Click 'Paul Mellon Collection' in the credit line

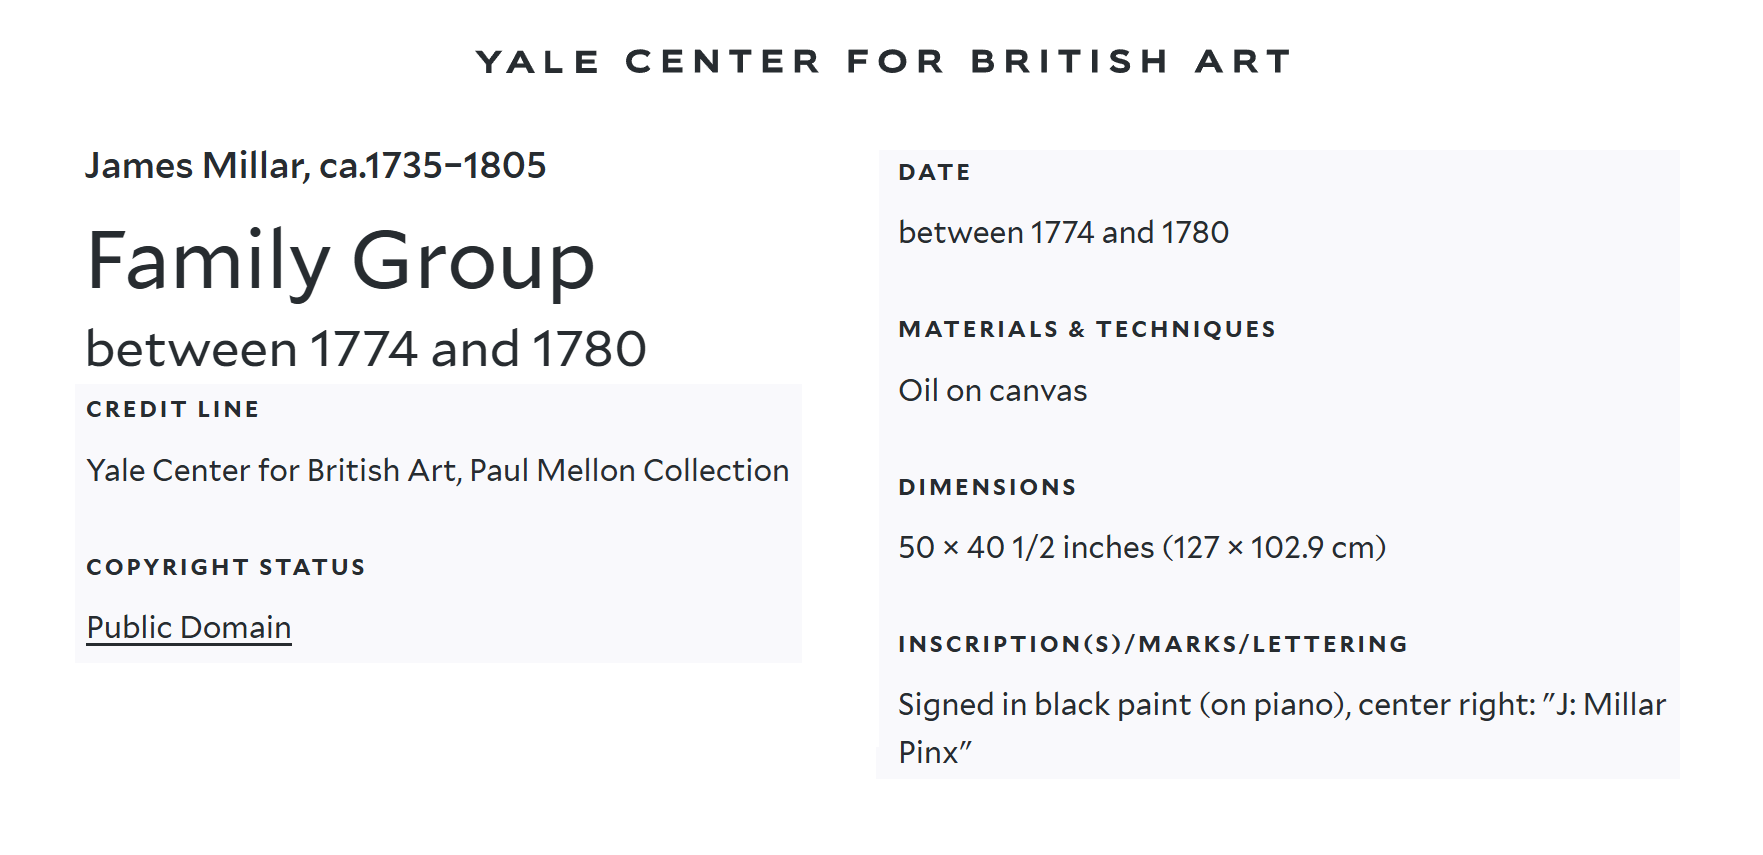(629, 470)
